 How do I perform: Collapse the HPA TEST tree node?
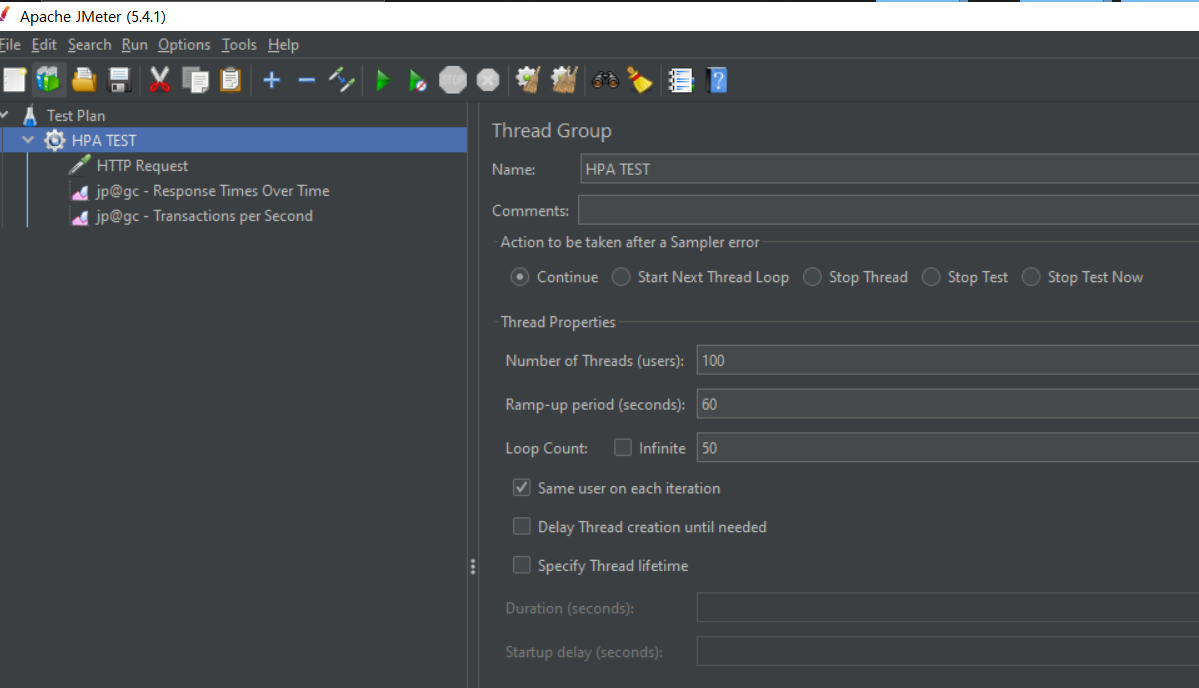(28, 140)
